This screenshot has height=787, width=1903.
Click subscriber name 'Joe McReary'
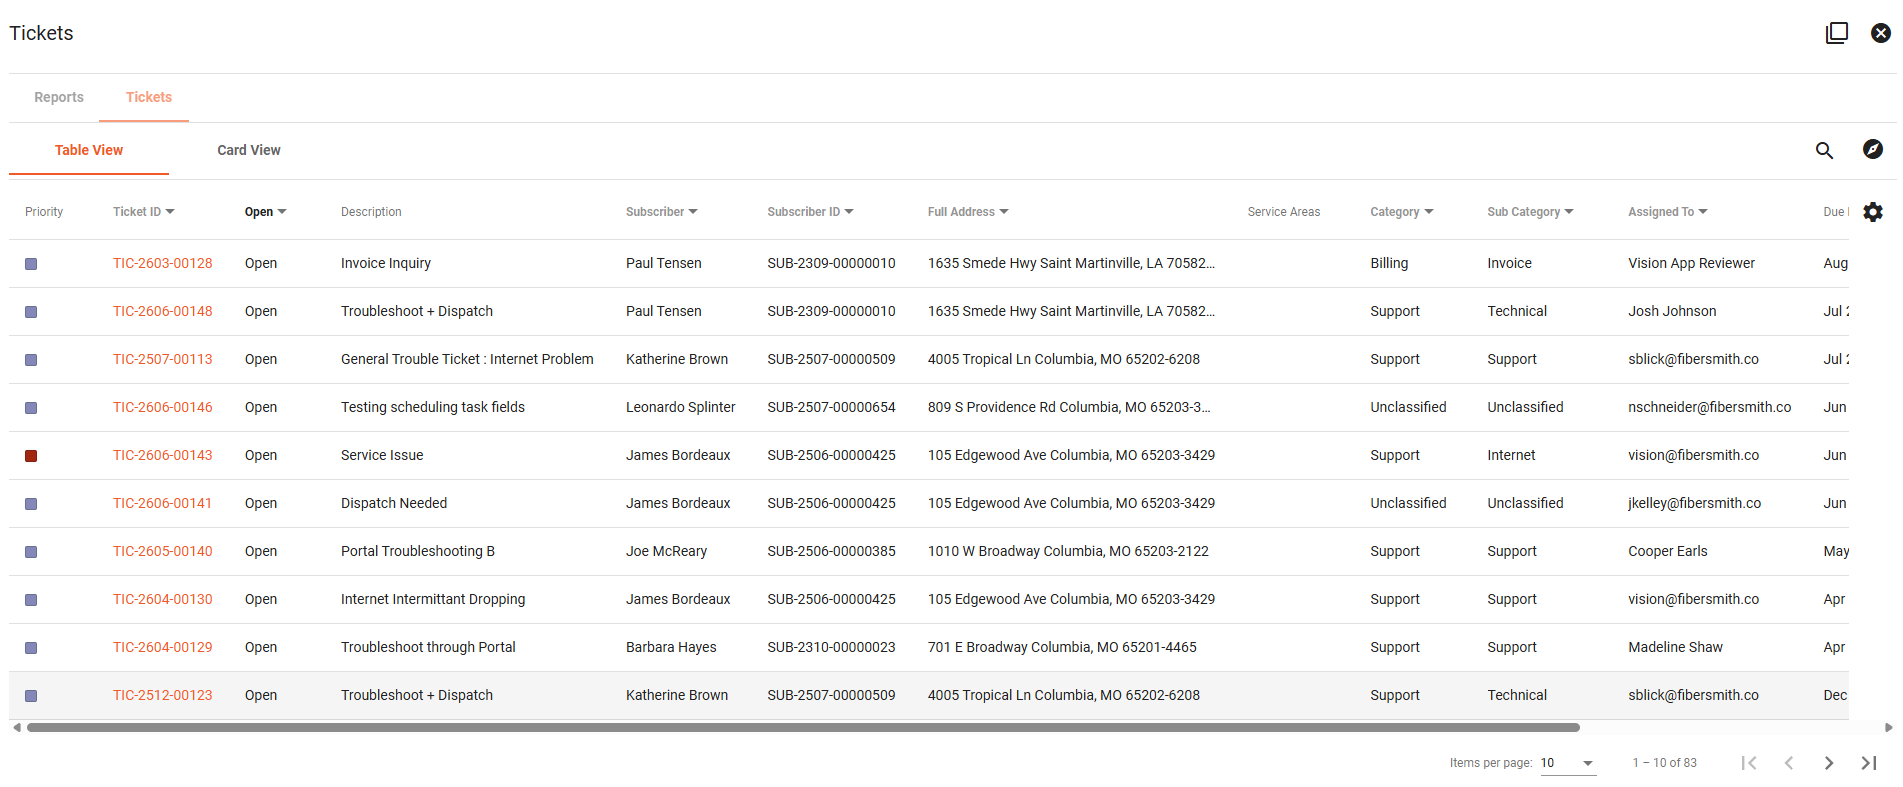coord(667,551)
